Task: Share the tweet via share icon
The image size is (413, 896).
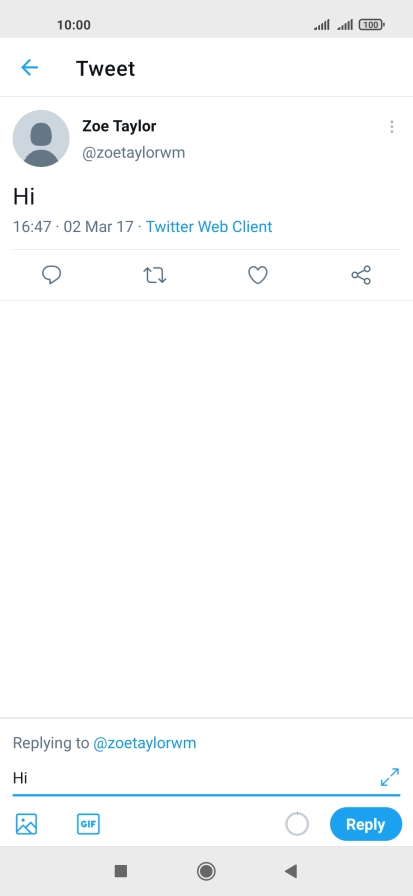Action: 361,275
